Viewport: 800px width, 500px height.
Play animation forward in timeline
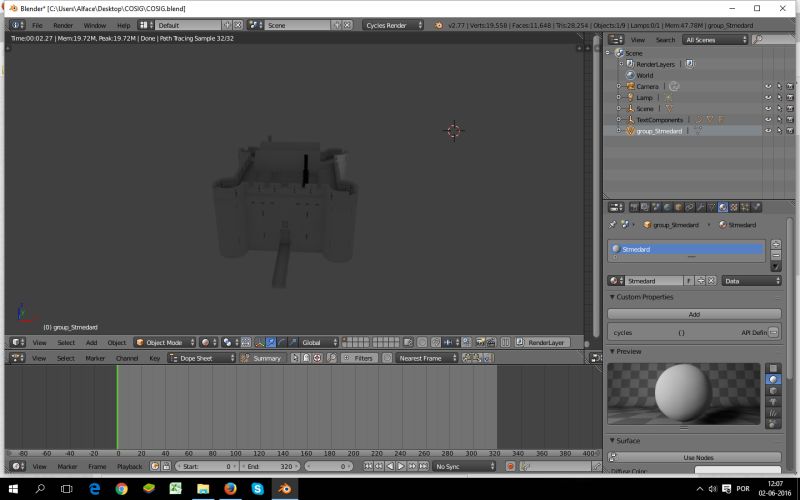coord(401,466)
